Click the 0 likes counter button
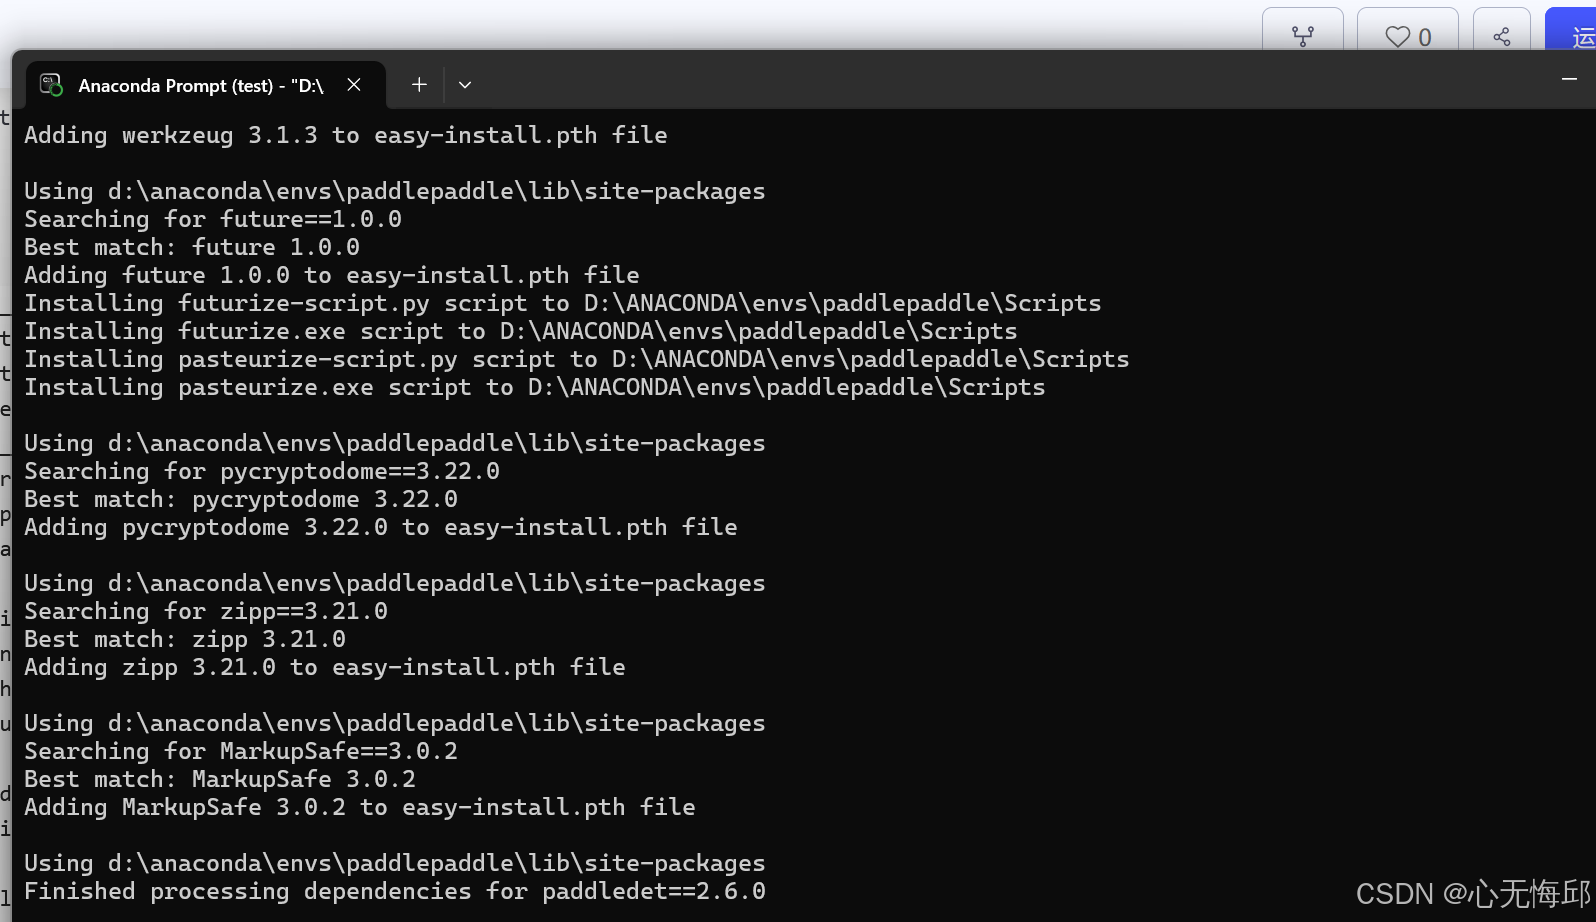The height and width of the screenshot is (922, 1596). pos(1407,36)
